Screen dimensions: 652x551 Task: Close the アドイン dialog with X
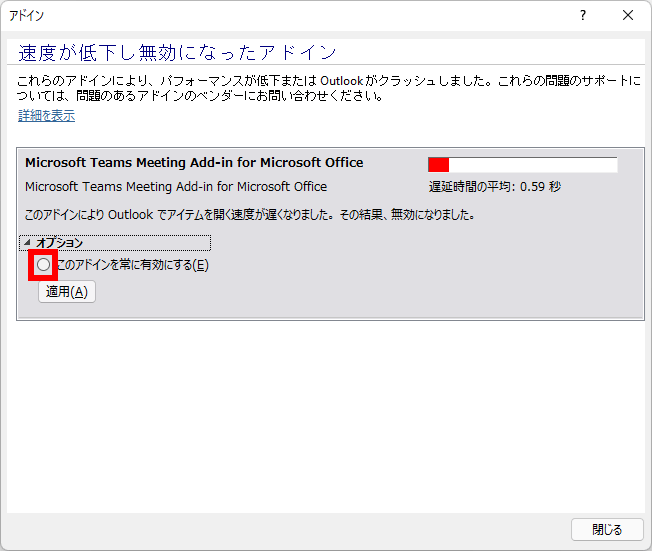click(628, 15)
